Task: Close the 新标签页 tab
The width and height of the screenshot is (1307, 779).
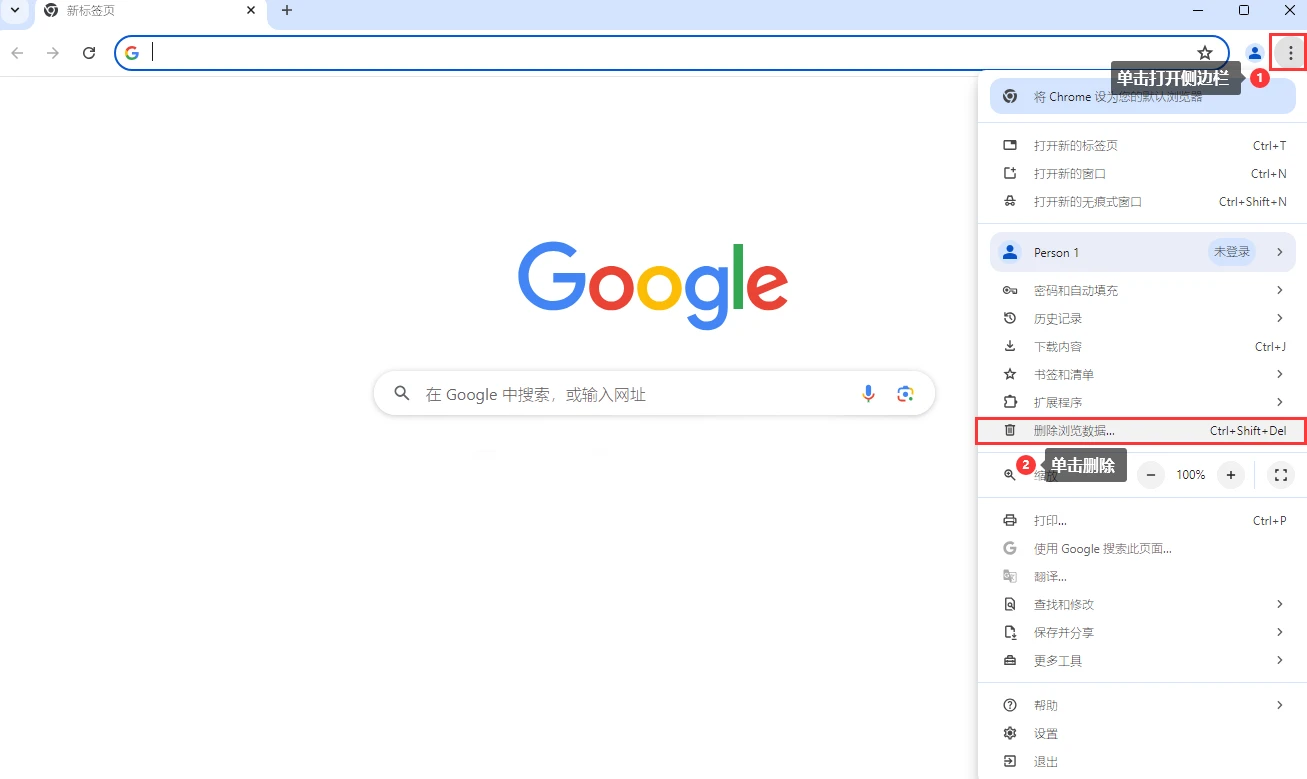Action: (x=251, y=10)
